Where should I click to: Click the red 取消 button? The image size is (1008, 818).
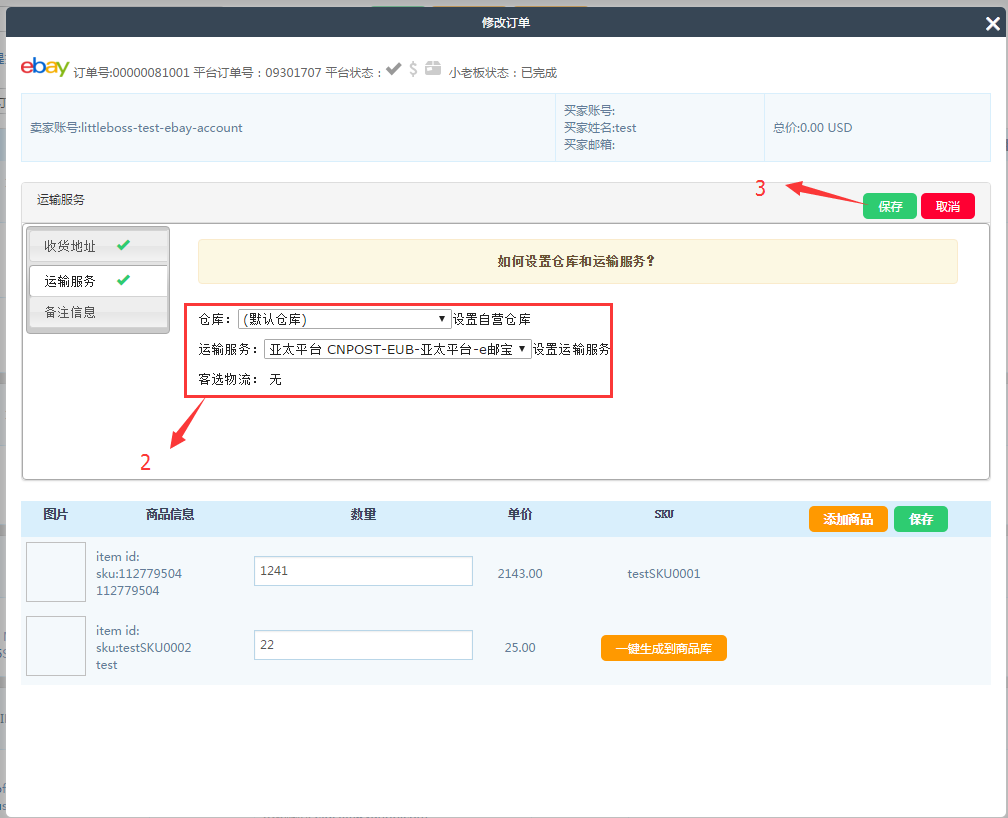[947, 206]
